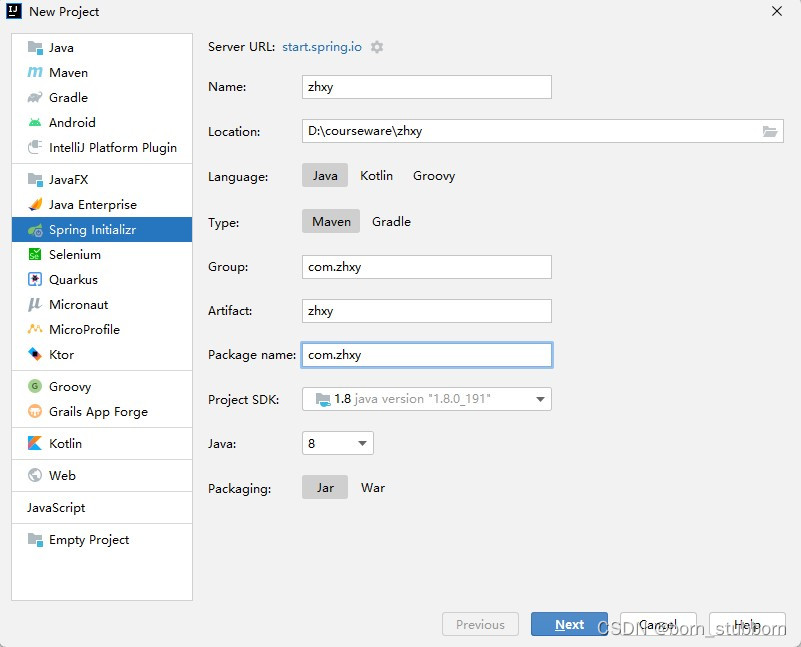Select the Quarkus generator label
801x647 pixels.
pos(73,279)
